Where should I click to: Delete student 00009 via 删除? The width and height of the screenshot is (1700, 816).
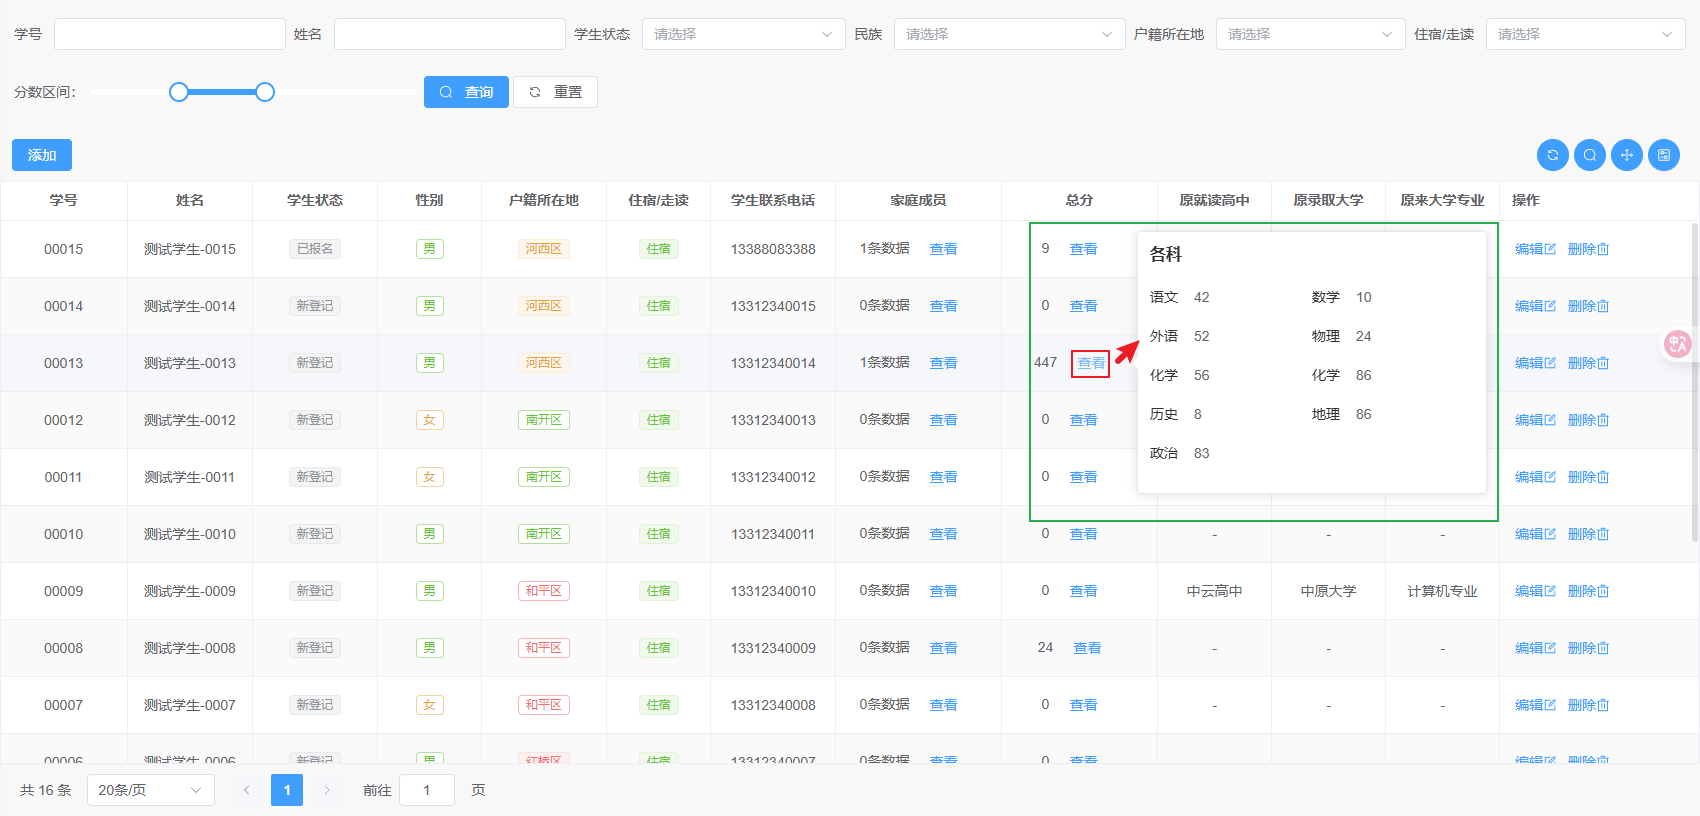click(1588, 591)
